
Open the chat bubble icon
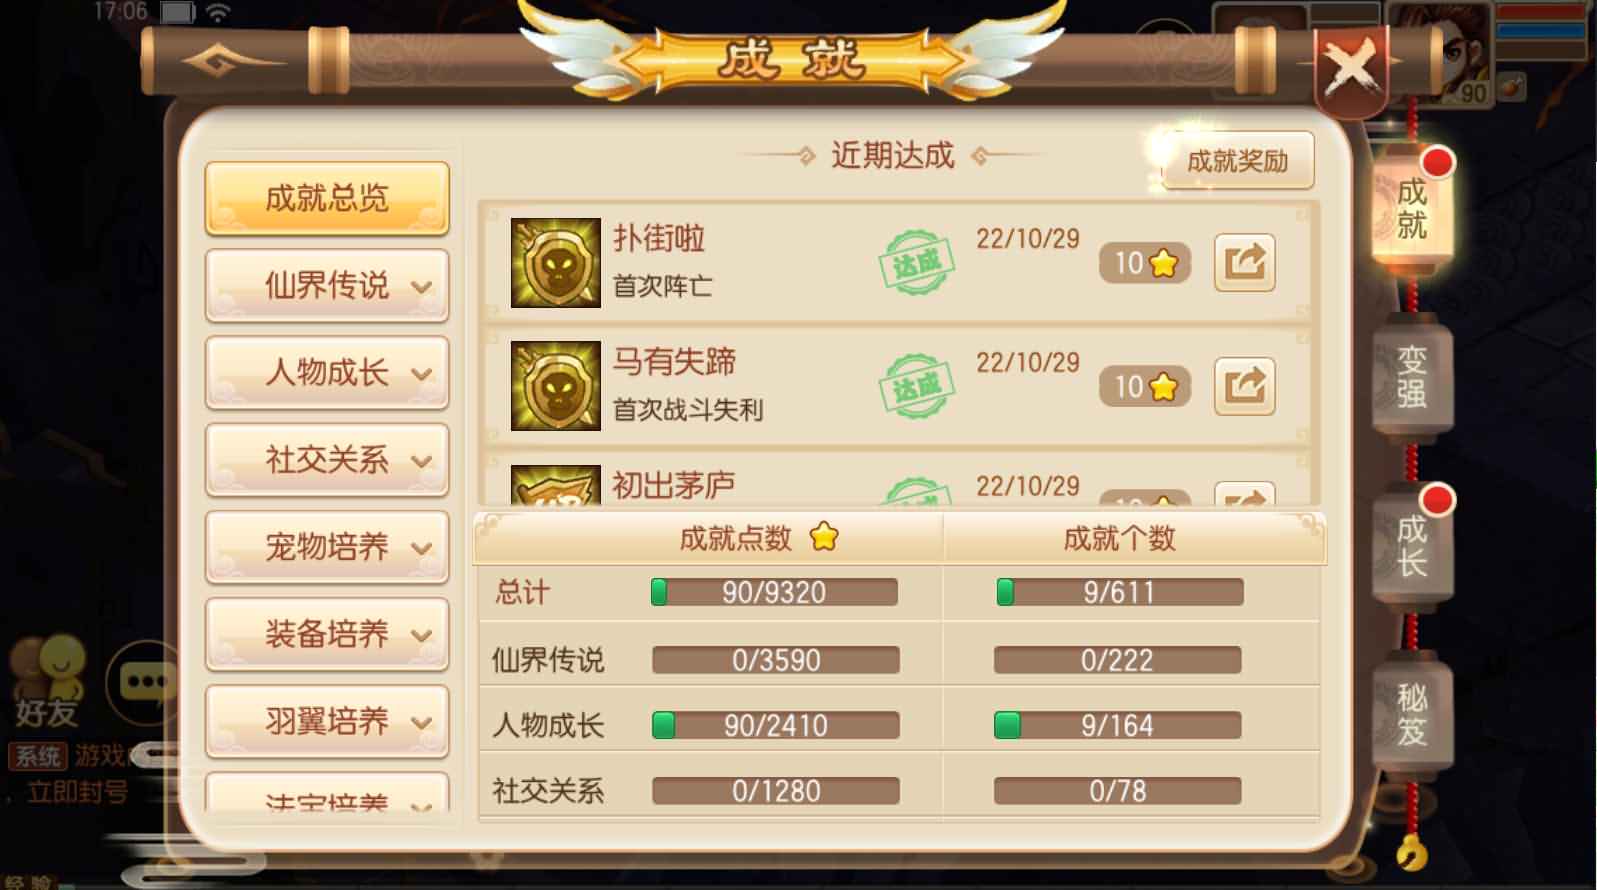coord(145,684)
